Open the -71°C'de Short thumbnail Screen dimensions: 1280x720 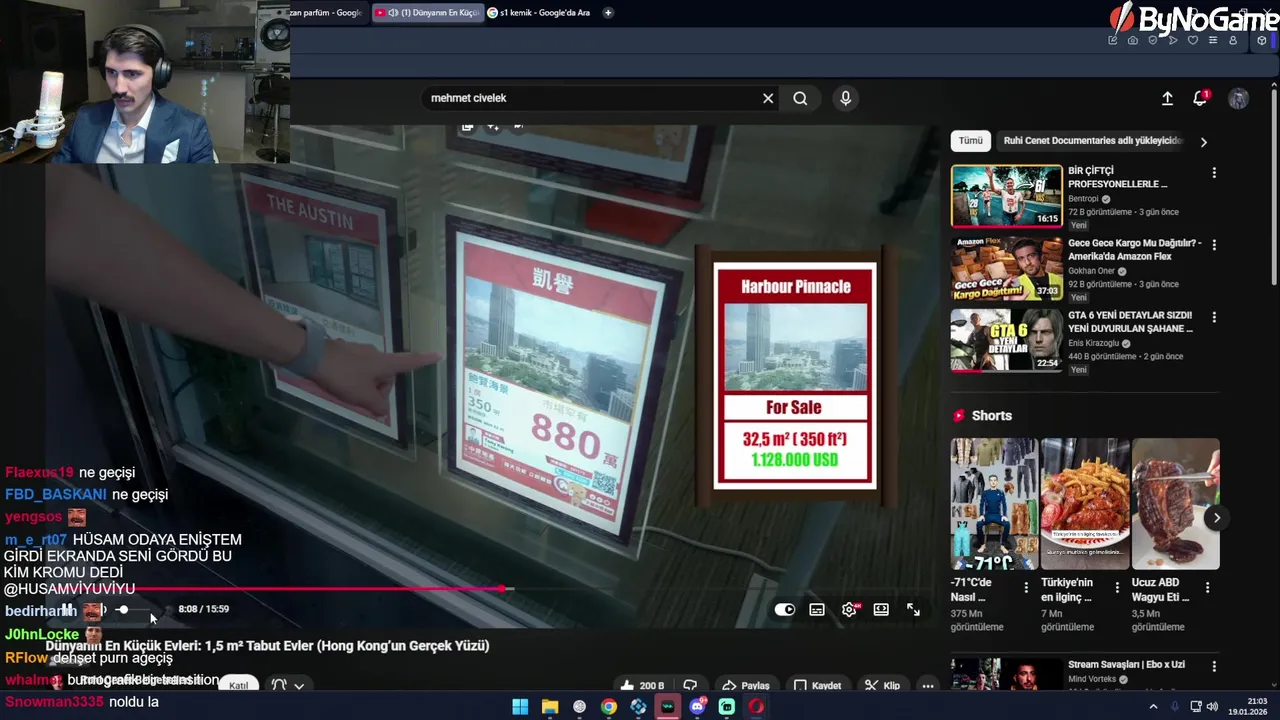click(x=994, y=504)
